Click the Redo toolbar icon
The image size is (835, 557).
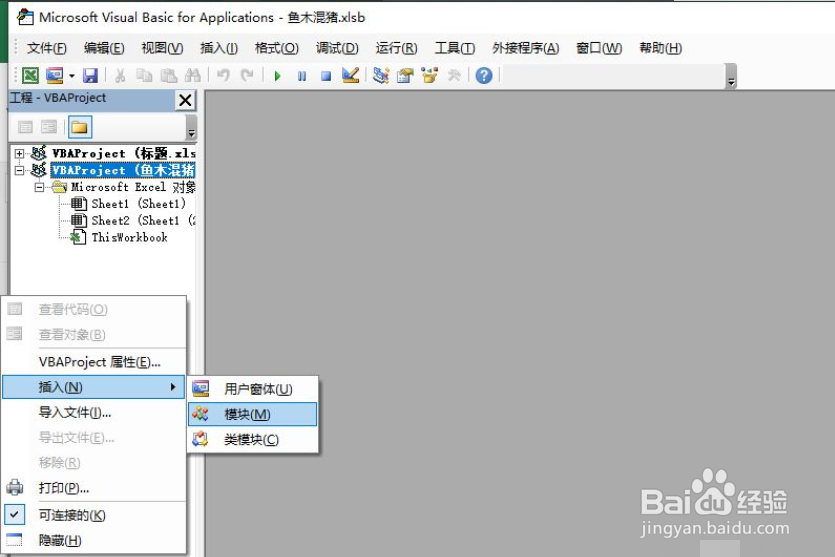(x=247, y=76)
